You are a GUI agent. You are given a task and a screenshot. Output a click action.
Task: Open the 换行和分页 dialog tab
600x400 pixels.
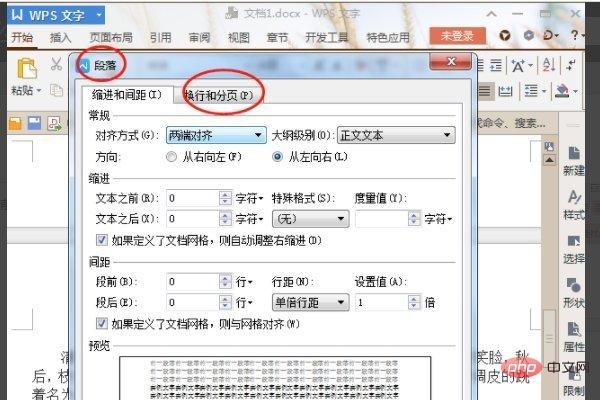219,95
